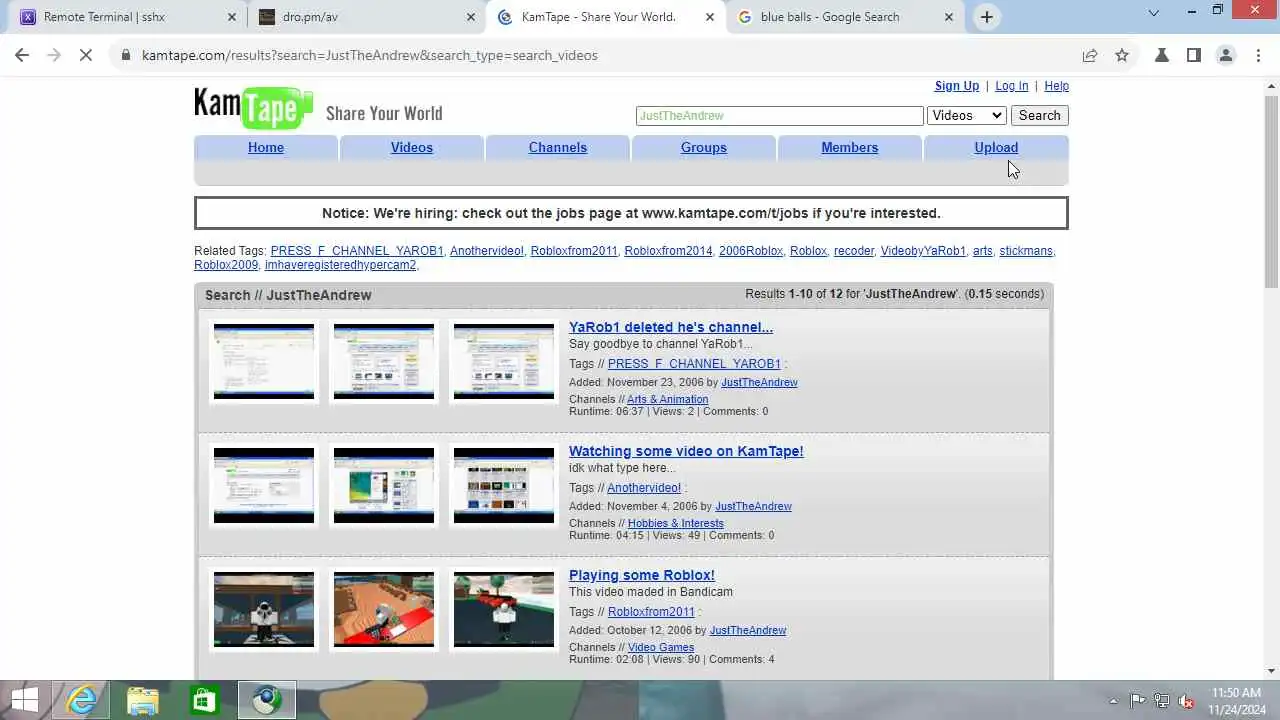Open third thumbnail of YaRob1 deleted video

point(504,361)
